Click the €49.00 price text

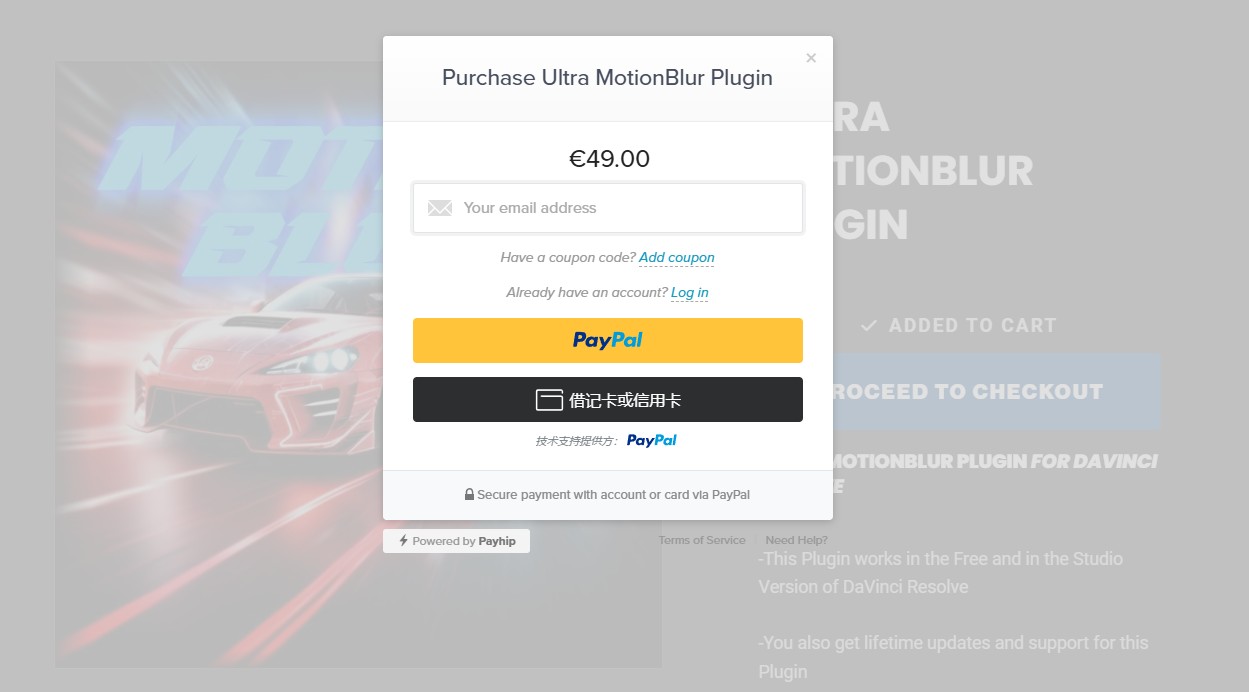coord(609,159)
